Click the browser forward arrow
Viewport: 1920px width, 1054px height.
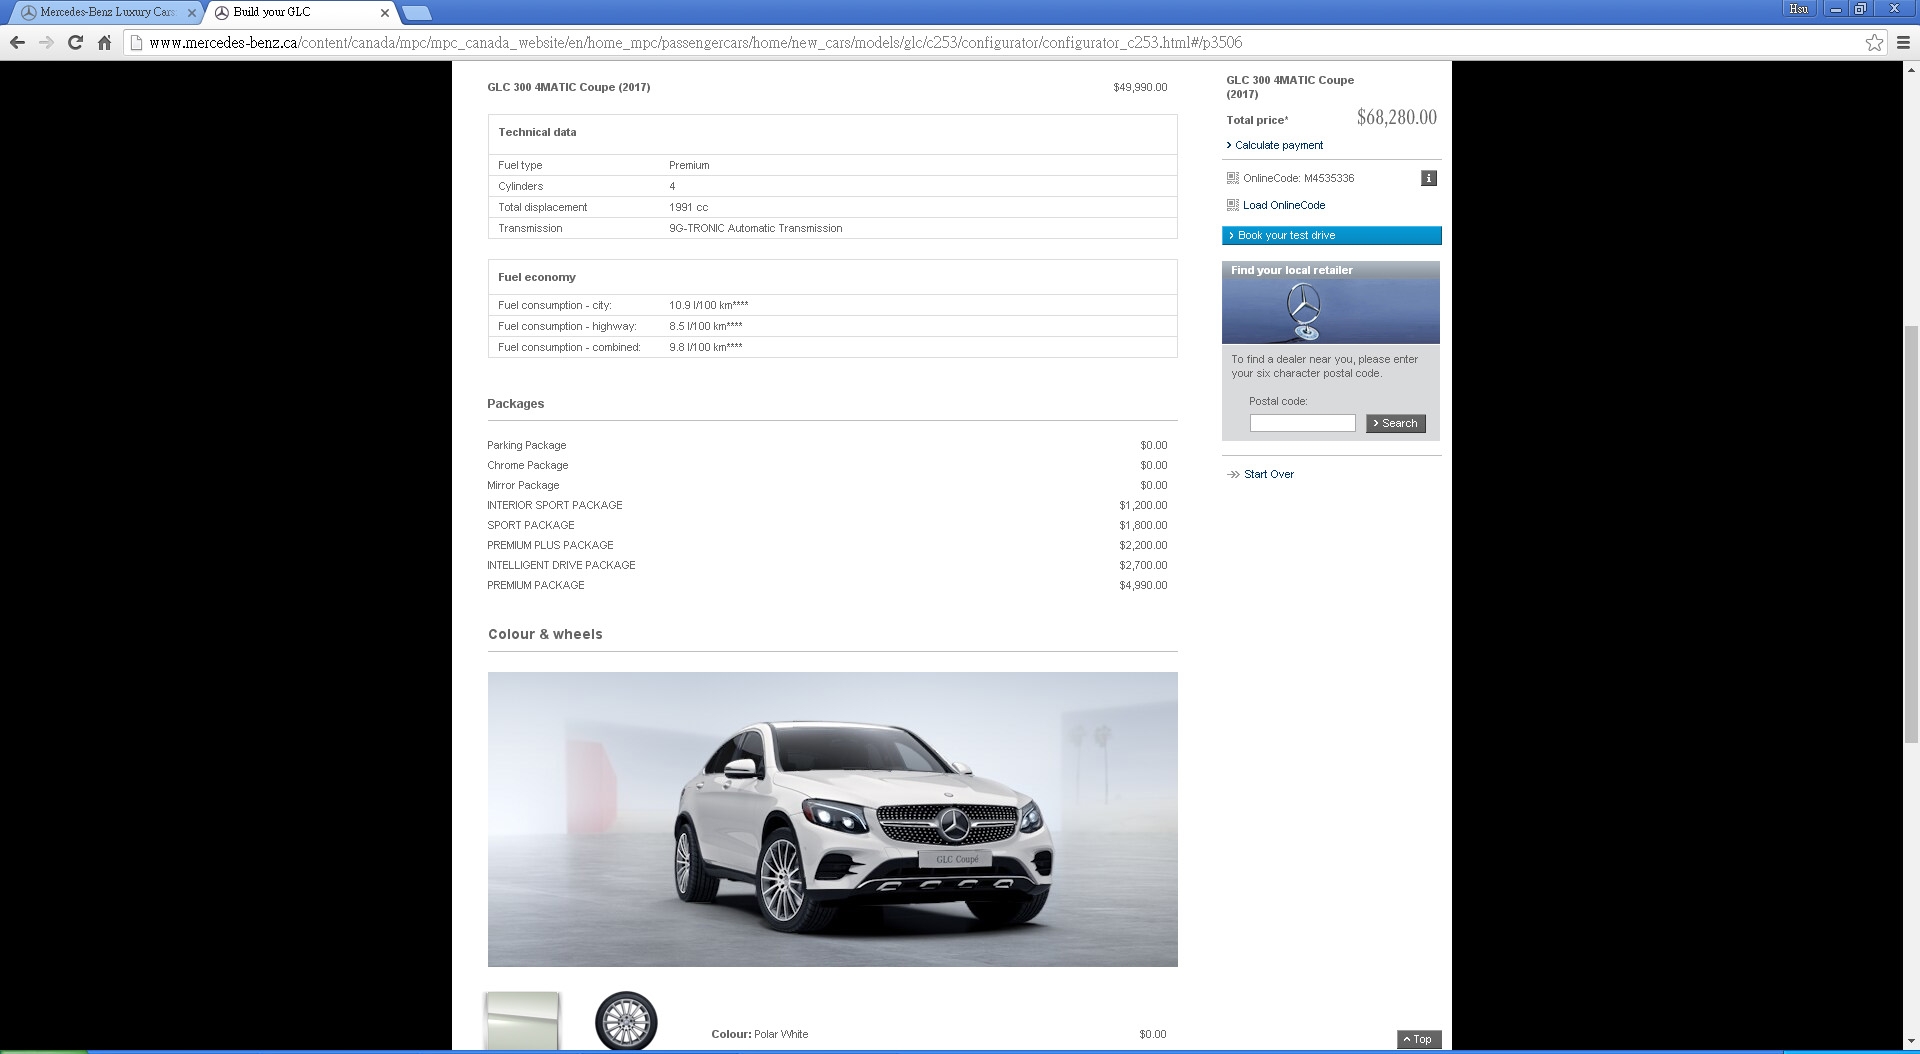pos(46,42)
